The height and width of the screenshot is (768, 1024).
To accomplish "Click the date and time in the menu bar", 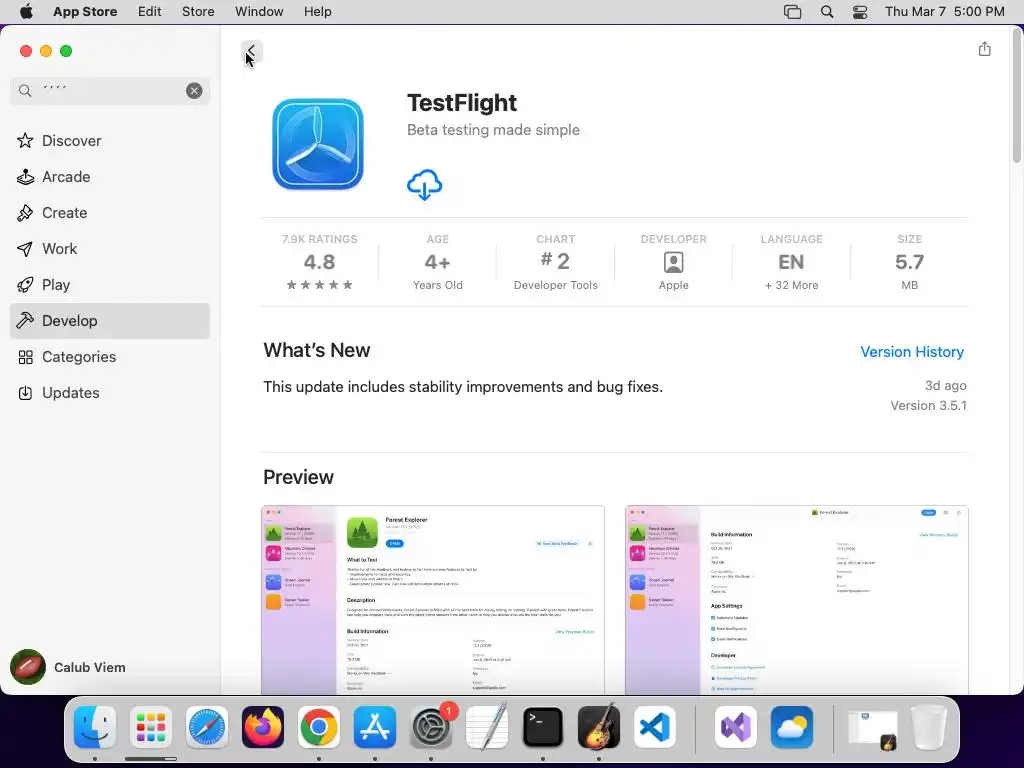I will 944,12.
